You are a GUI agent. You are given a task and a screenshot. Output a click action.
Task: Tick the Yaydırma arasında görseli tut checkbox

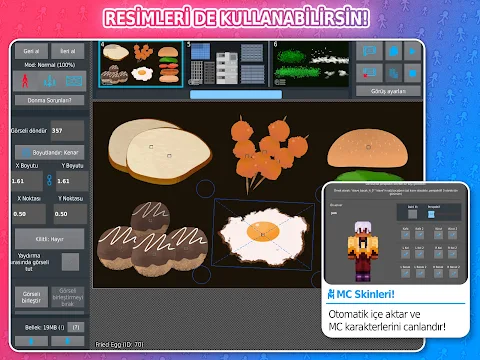pyautogui.click(x=70, y=262)
